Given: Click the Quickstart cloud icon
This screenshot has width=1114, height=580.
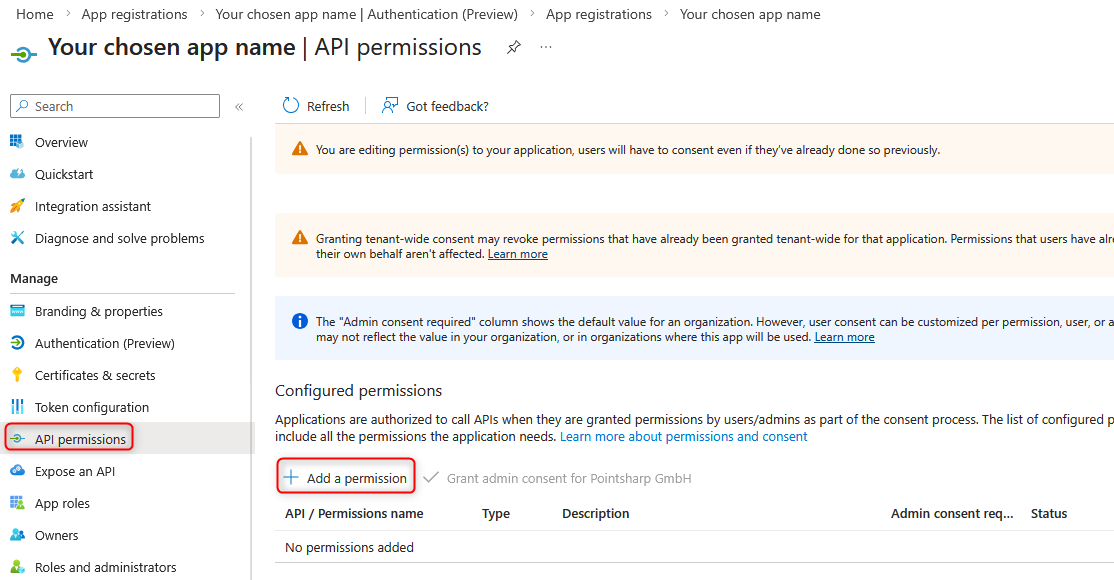Looking at the screenshot, I should [17, 174].
